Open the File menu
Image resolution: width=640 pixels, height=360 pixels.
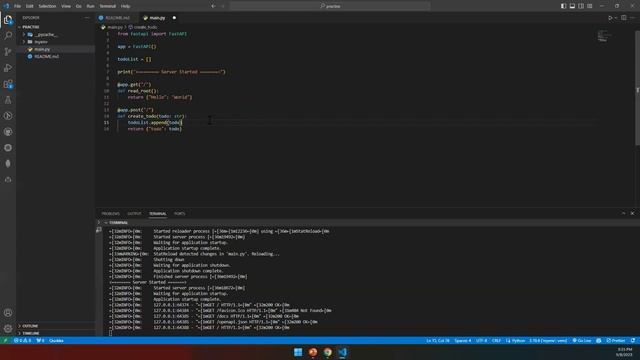tap(18, 6)
